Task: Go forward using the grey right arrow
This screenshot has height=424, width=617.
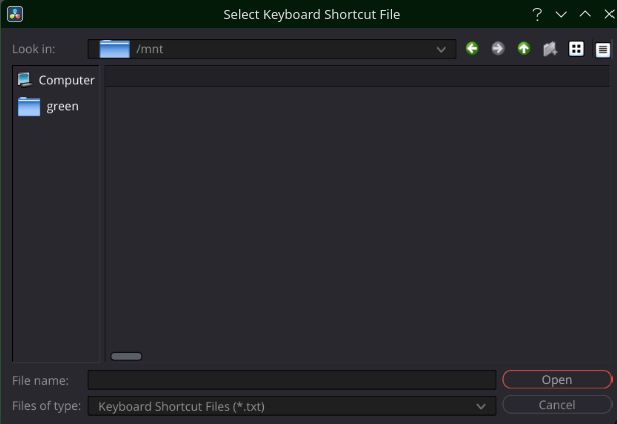Action: [498, 49]
